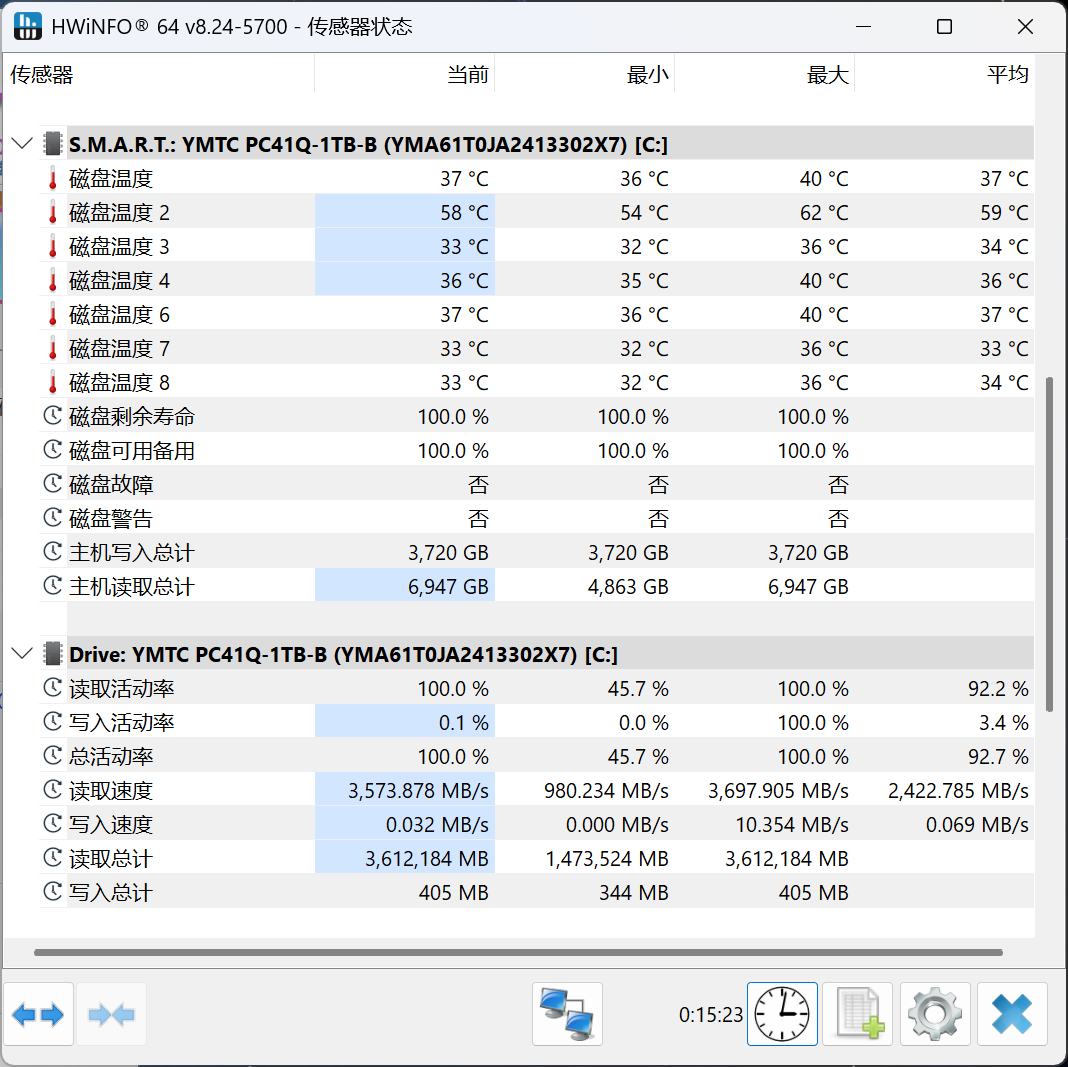Click the 平均 column header
The width and height of the screenshot is (1068, 1067).
pyautogui.click(x=944, y=74)
